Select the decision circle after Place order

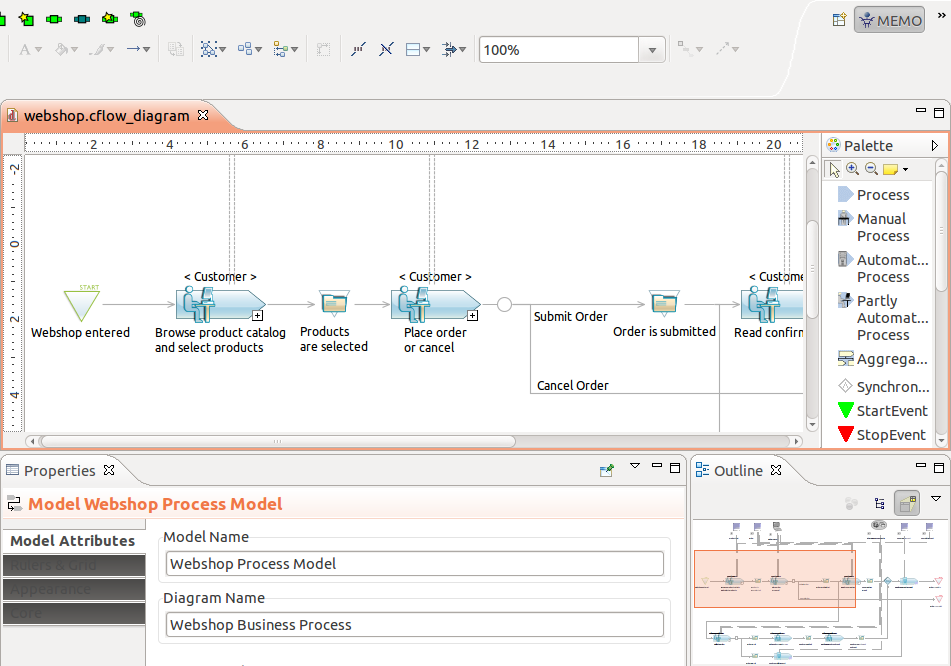(505, 304)
